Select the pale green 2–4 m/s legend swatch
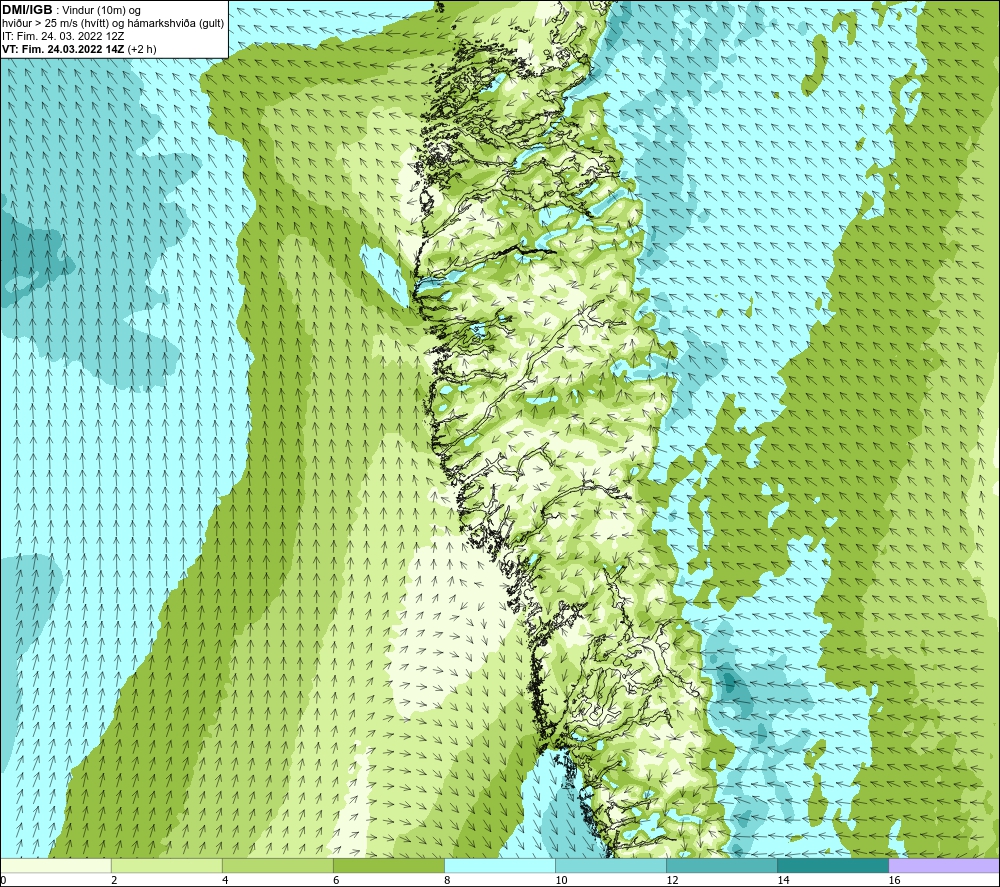This screenshot has height=887, width=1000. pyautogui.click(x=166, y=866)
